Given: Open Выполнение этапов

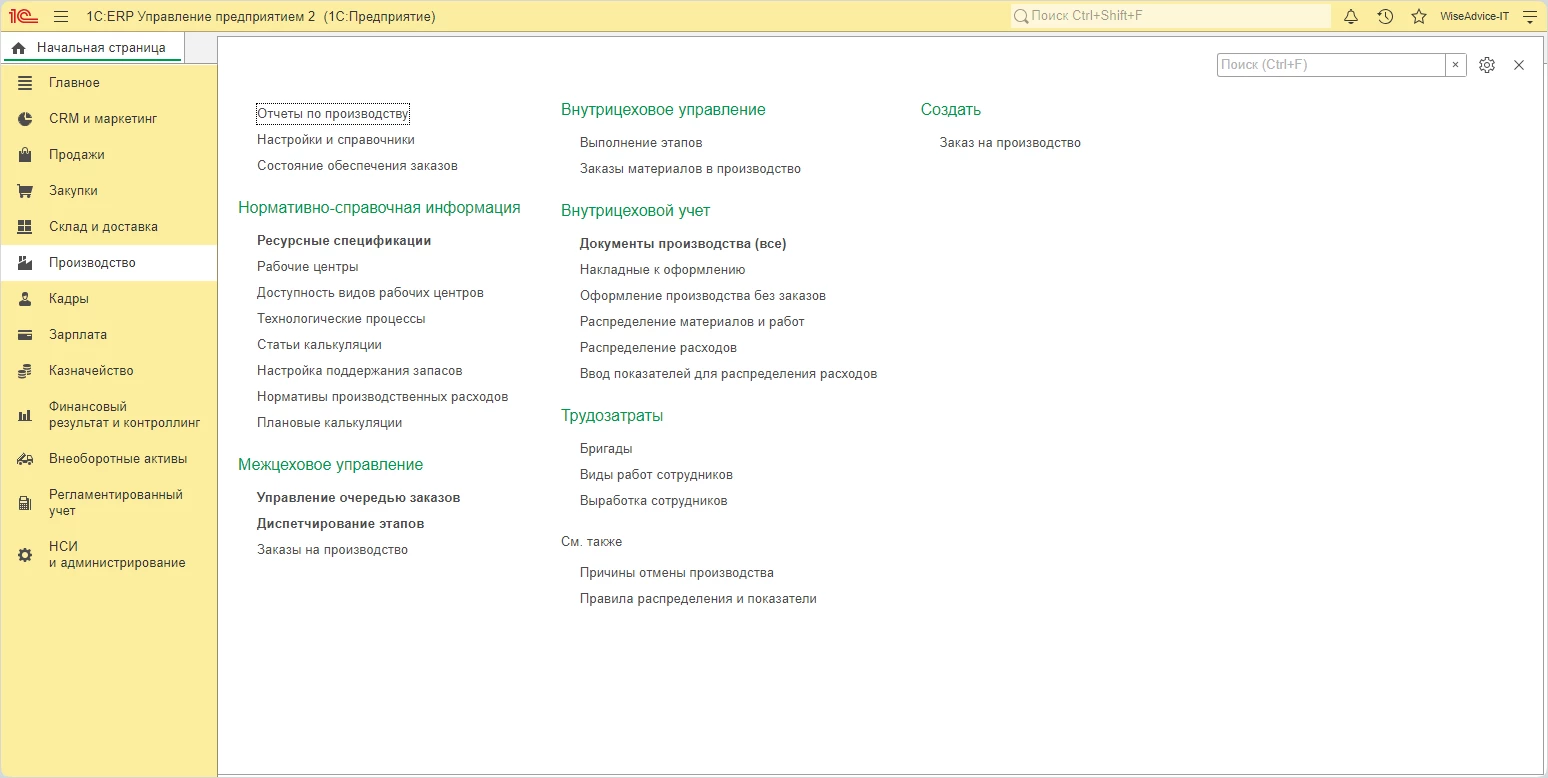Looking at the screenshot, I should 641,143.
